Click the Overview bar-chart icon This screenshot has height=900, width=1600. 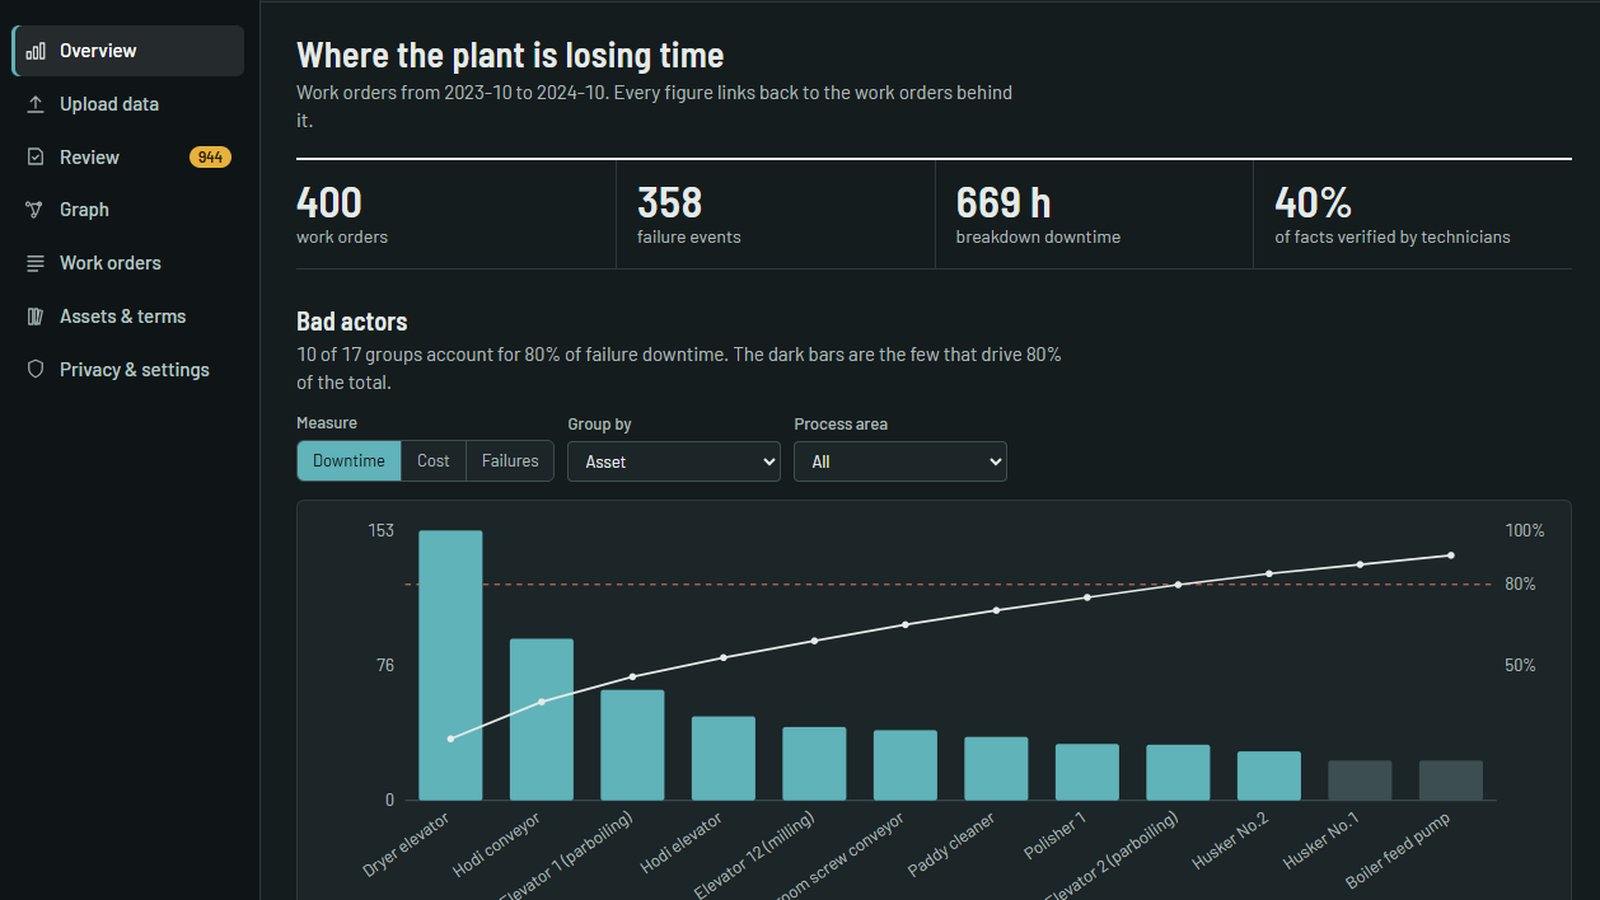coord(35,51)
